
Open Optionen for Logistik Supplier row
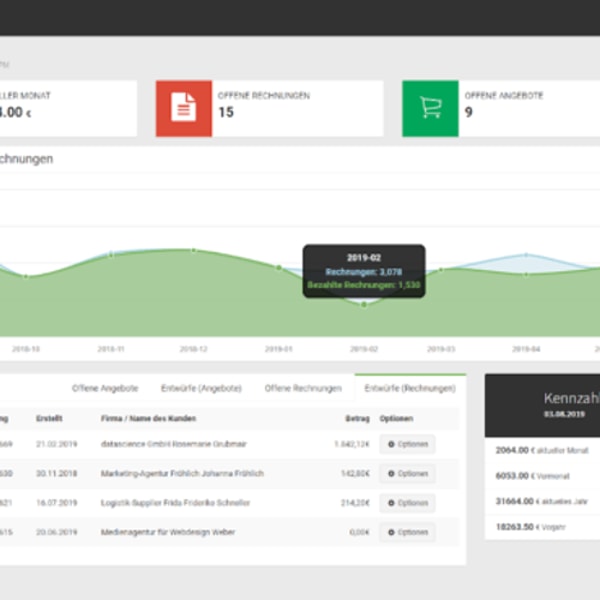pos(408,503)
